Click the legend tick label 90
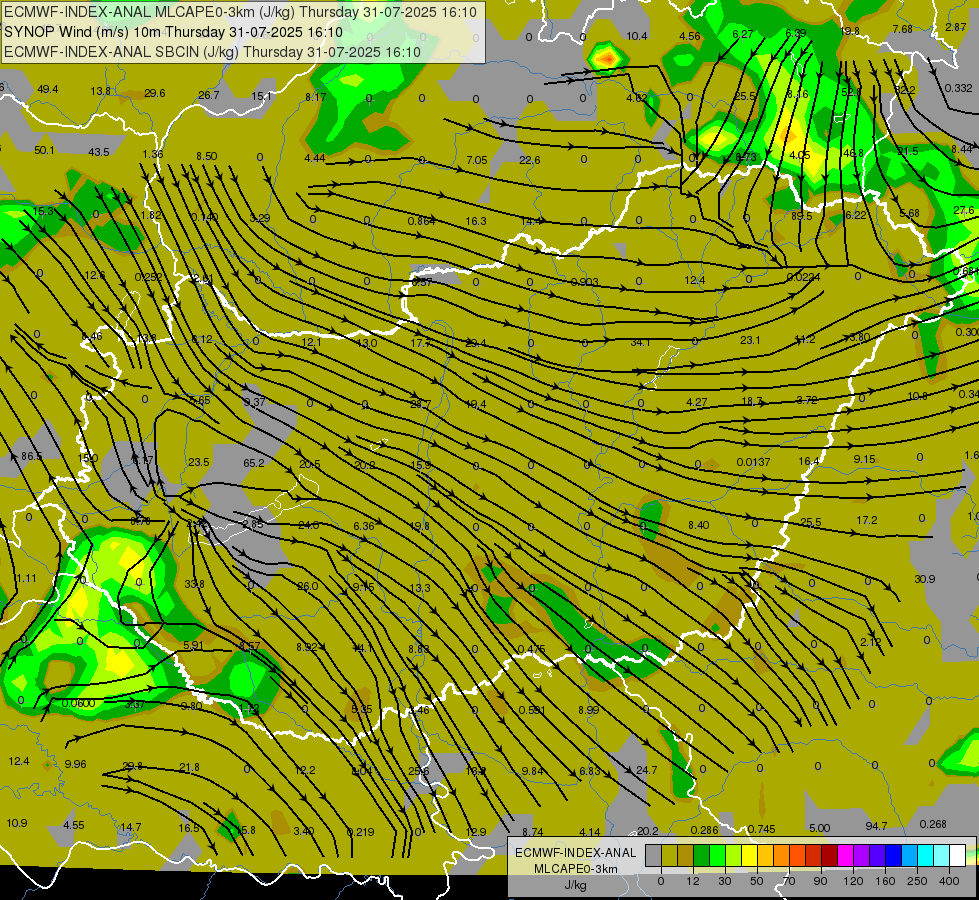The image size is (979, 900). click(820, 881)
